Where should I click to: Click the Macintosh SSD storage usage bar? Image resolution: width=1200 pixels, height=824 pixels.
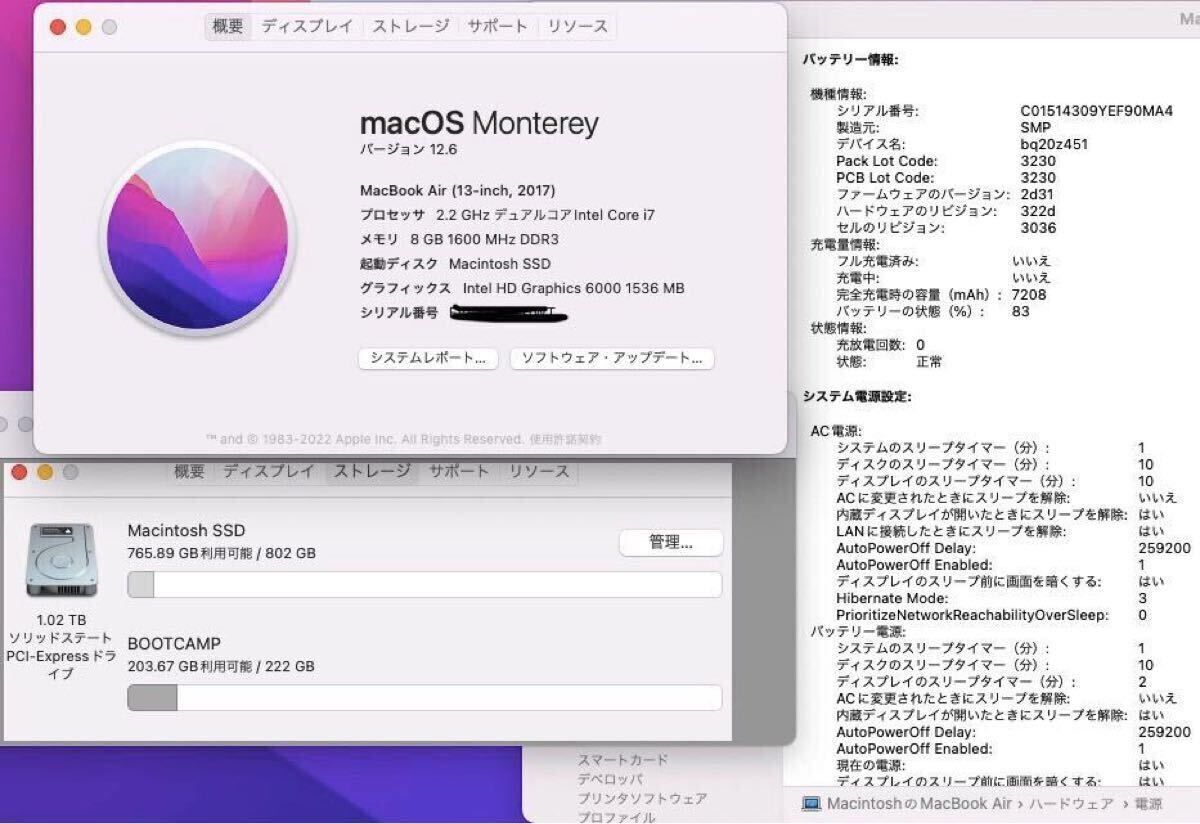coord(425,584)
